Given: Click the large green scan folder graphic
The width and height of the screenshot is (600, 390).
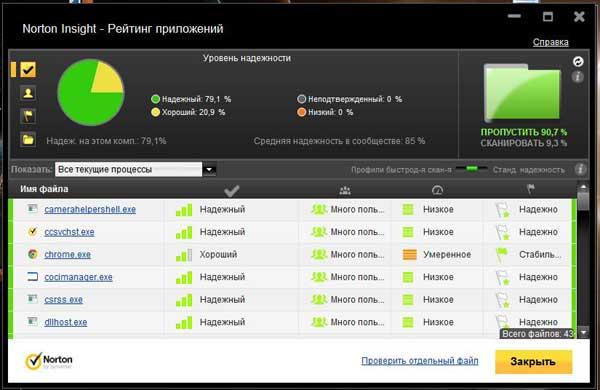Looking at the screenshot, I should [522, 92].
